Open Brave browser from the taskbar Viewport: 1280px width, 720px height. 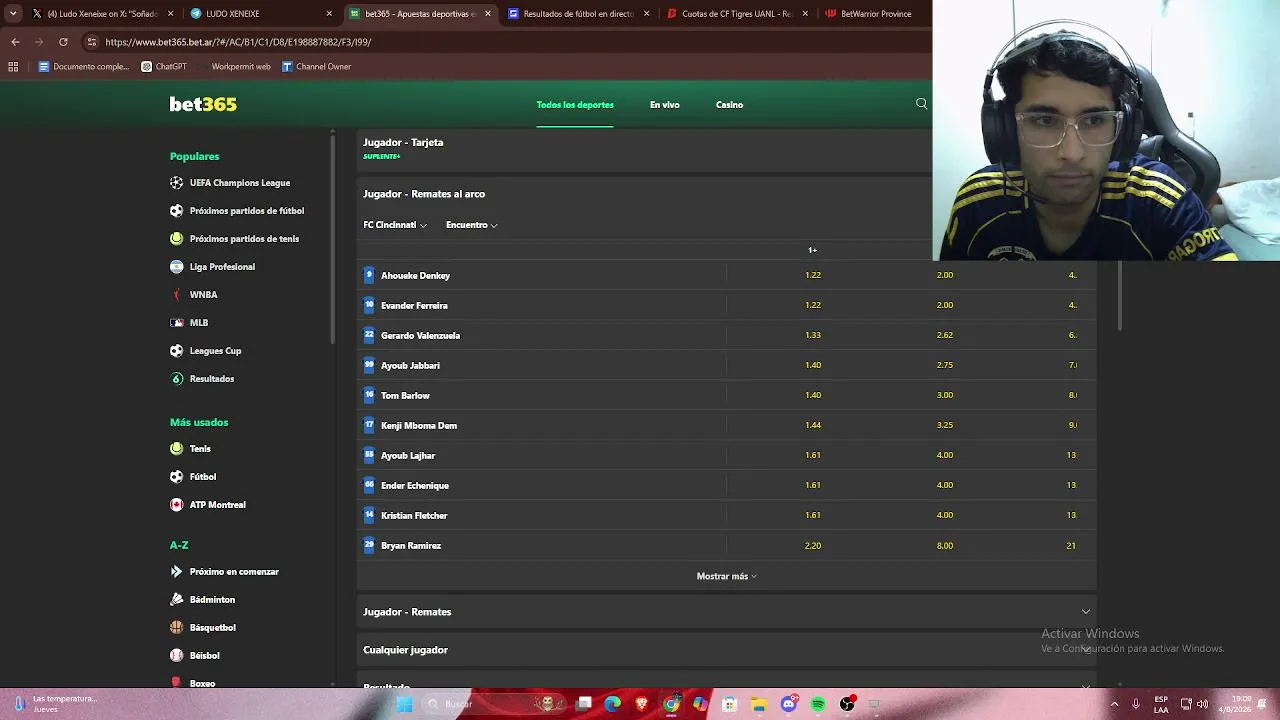[x=642, y=704]
